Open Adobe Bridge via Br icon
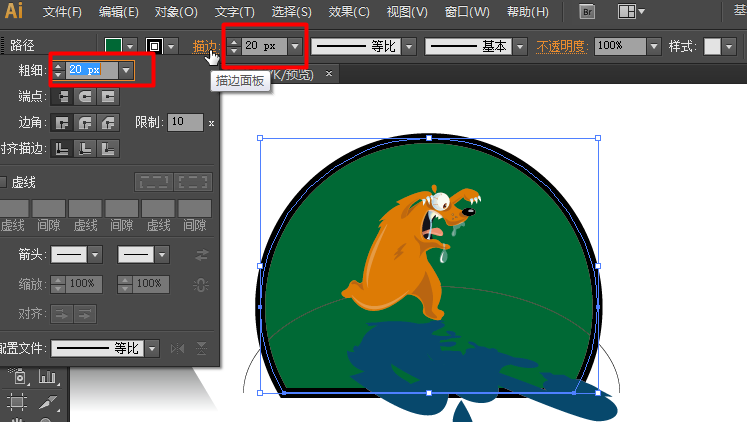Image resolution: width=747 pixels, height=422 pixels. tap(587, 11)
